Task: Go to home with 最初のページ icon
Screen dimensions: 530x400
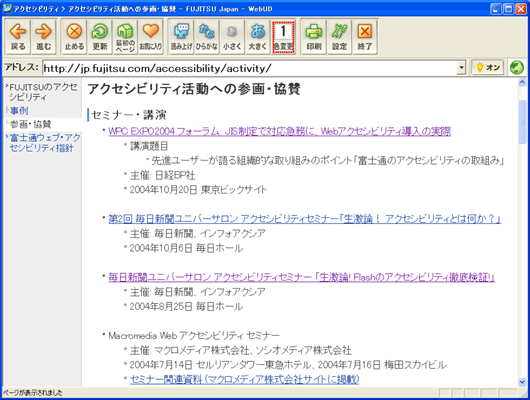Action: (125, 37)
